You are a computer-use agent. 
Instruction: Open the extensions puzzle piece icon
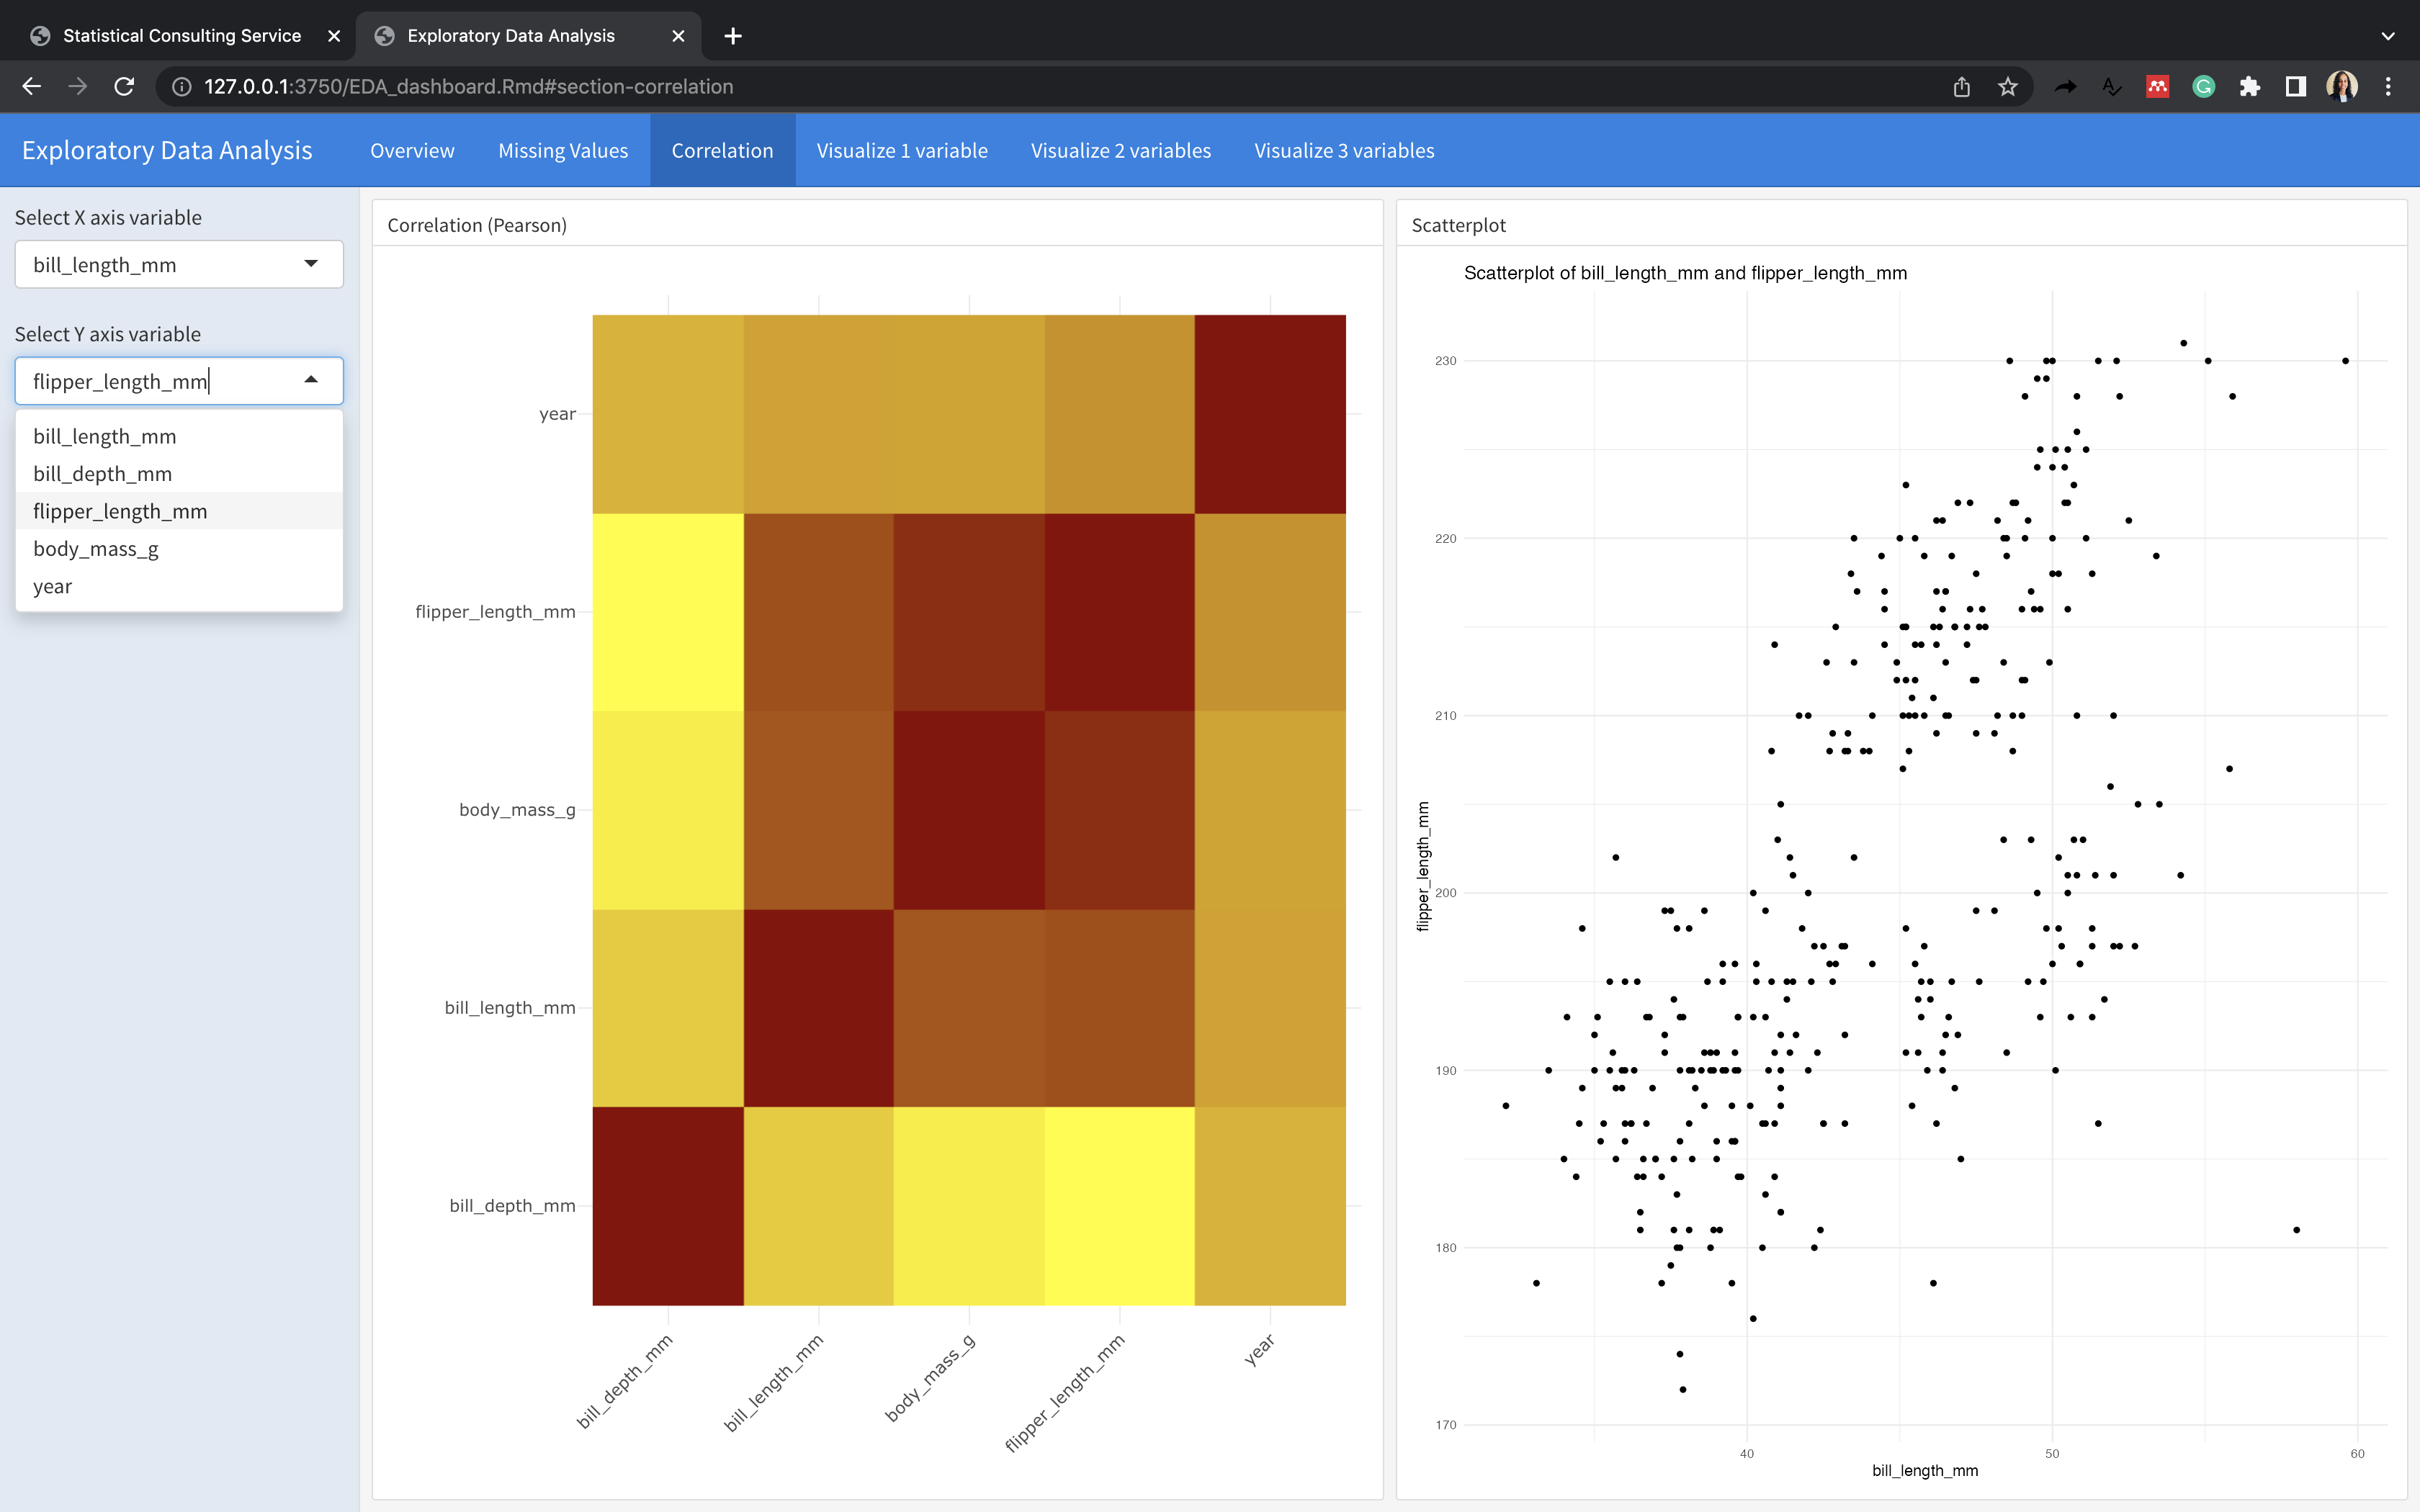(x=2249, y=87)
